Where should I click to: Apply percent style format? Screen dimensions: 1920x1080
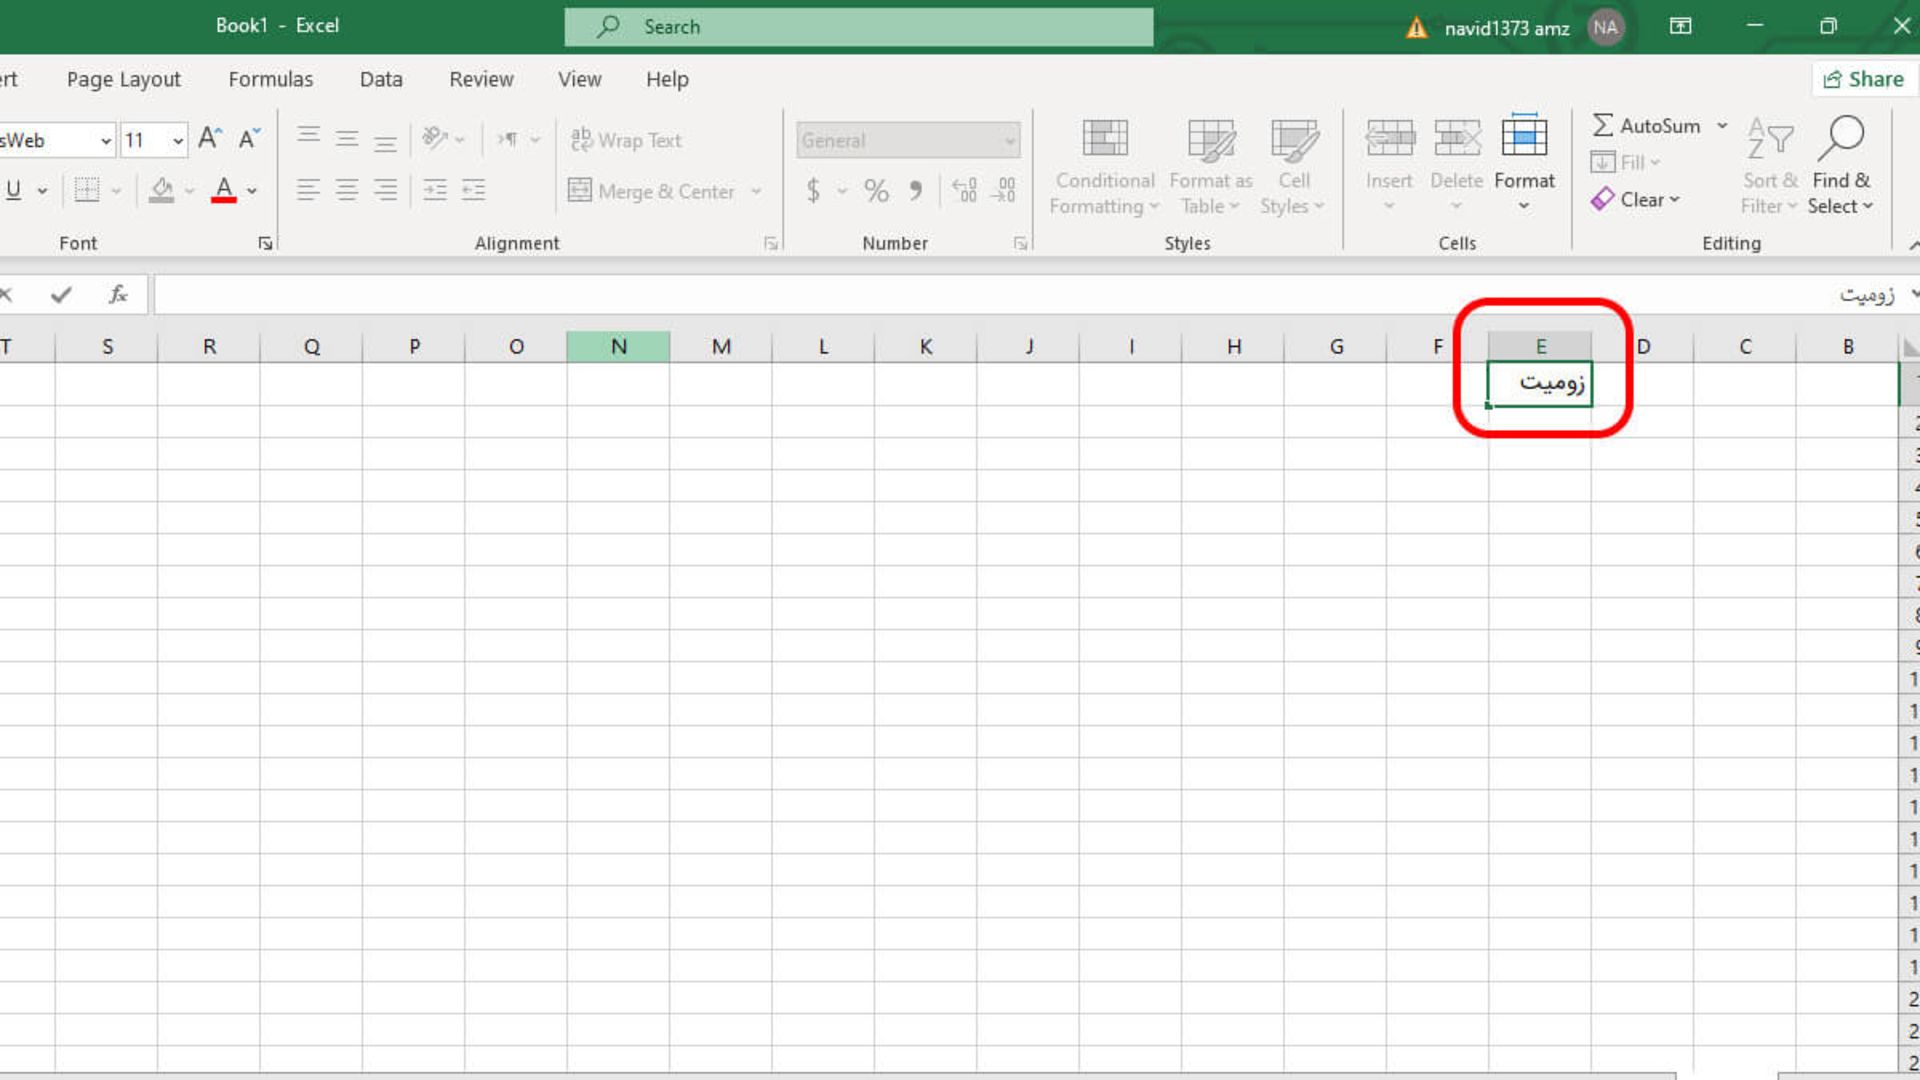(x=876, y=190)
